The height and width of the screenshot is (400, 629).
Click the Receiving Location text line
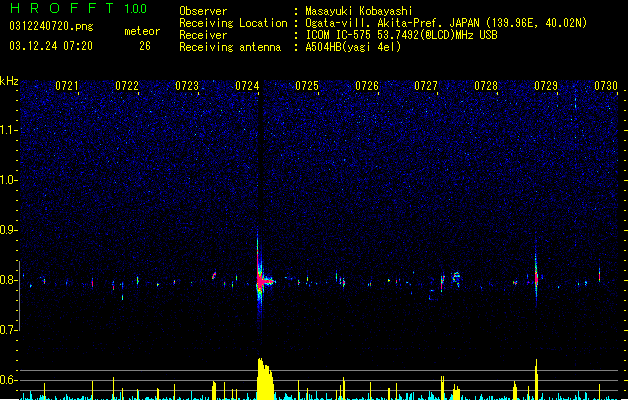tap(383, 23)
